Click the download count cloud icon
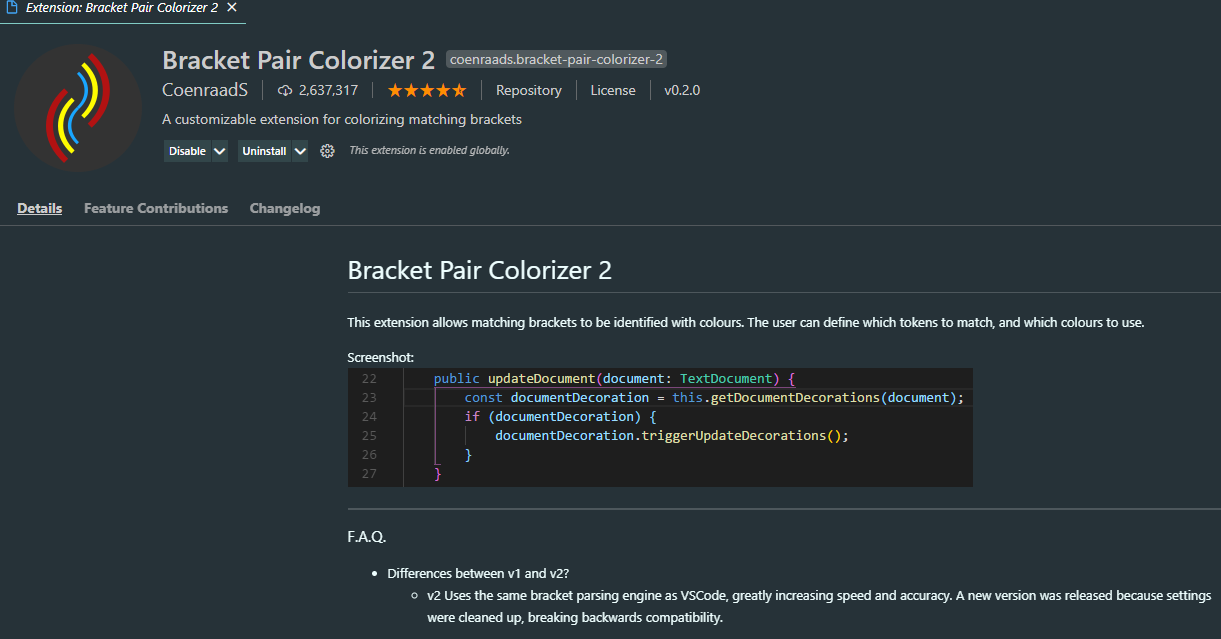This screenshot has height=639, width=1221. [x=285, y=90]
